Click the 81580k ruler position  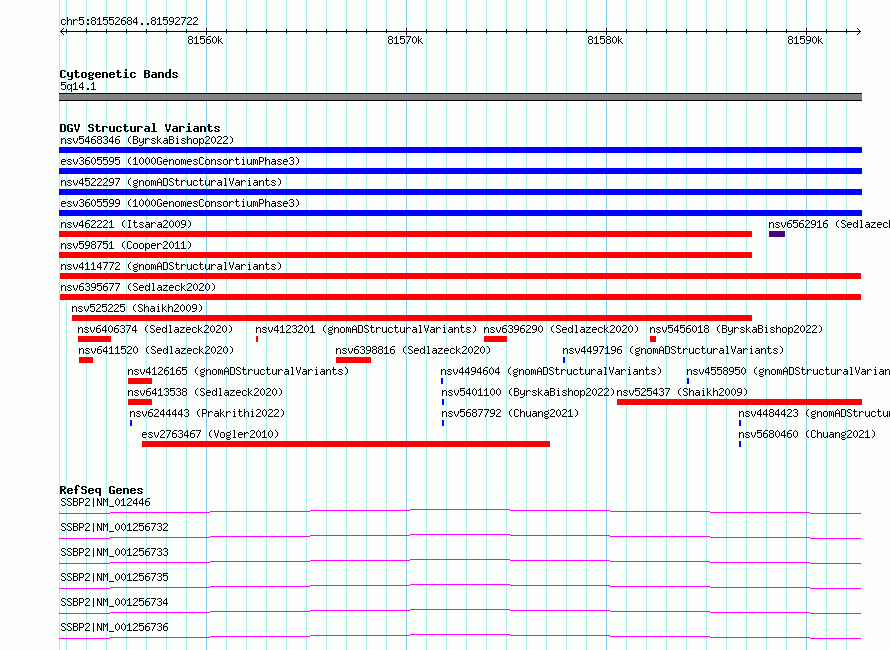(x=605, y=40)
